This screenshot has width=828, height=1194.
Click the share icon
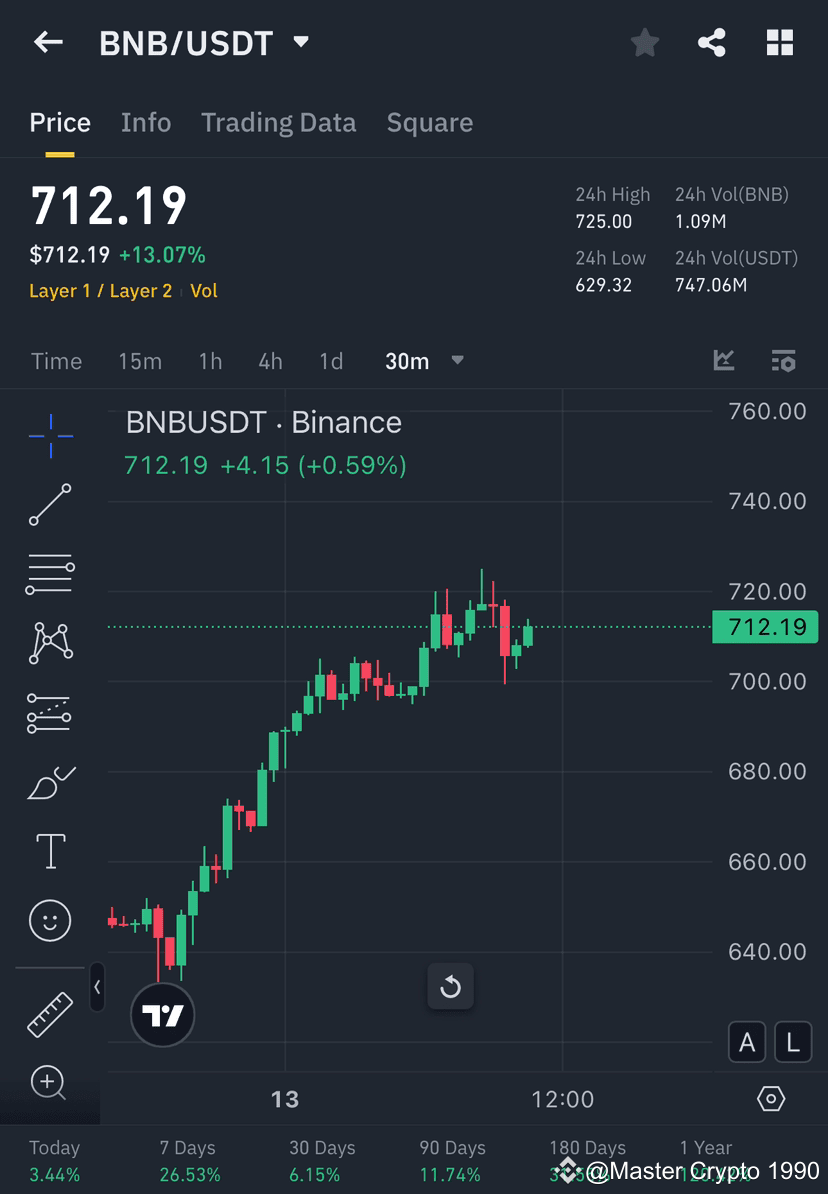click(712, 42)
